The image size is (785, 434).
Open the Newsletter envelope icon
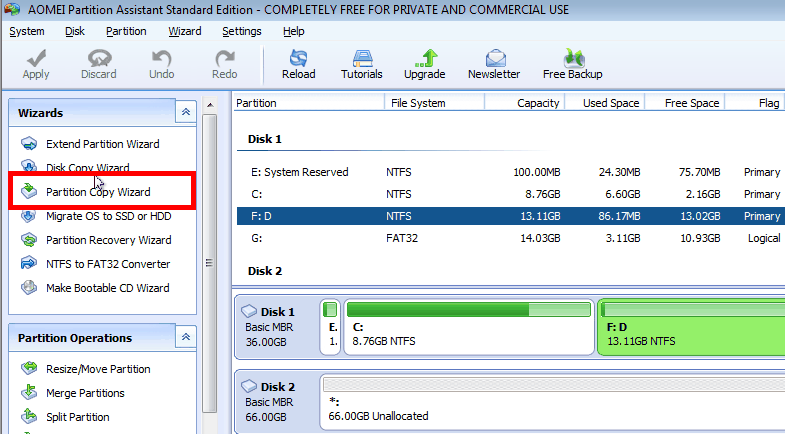click(x=495, y=58)
